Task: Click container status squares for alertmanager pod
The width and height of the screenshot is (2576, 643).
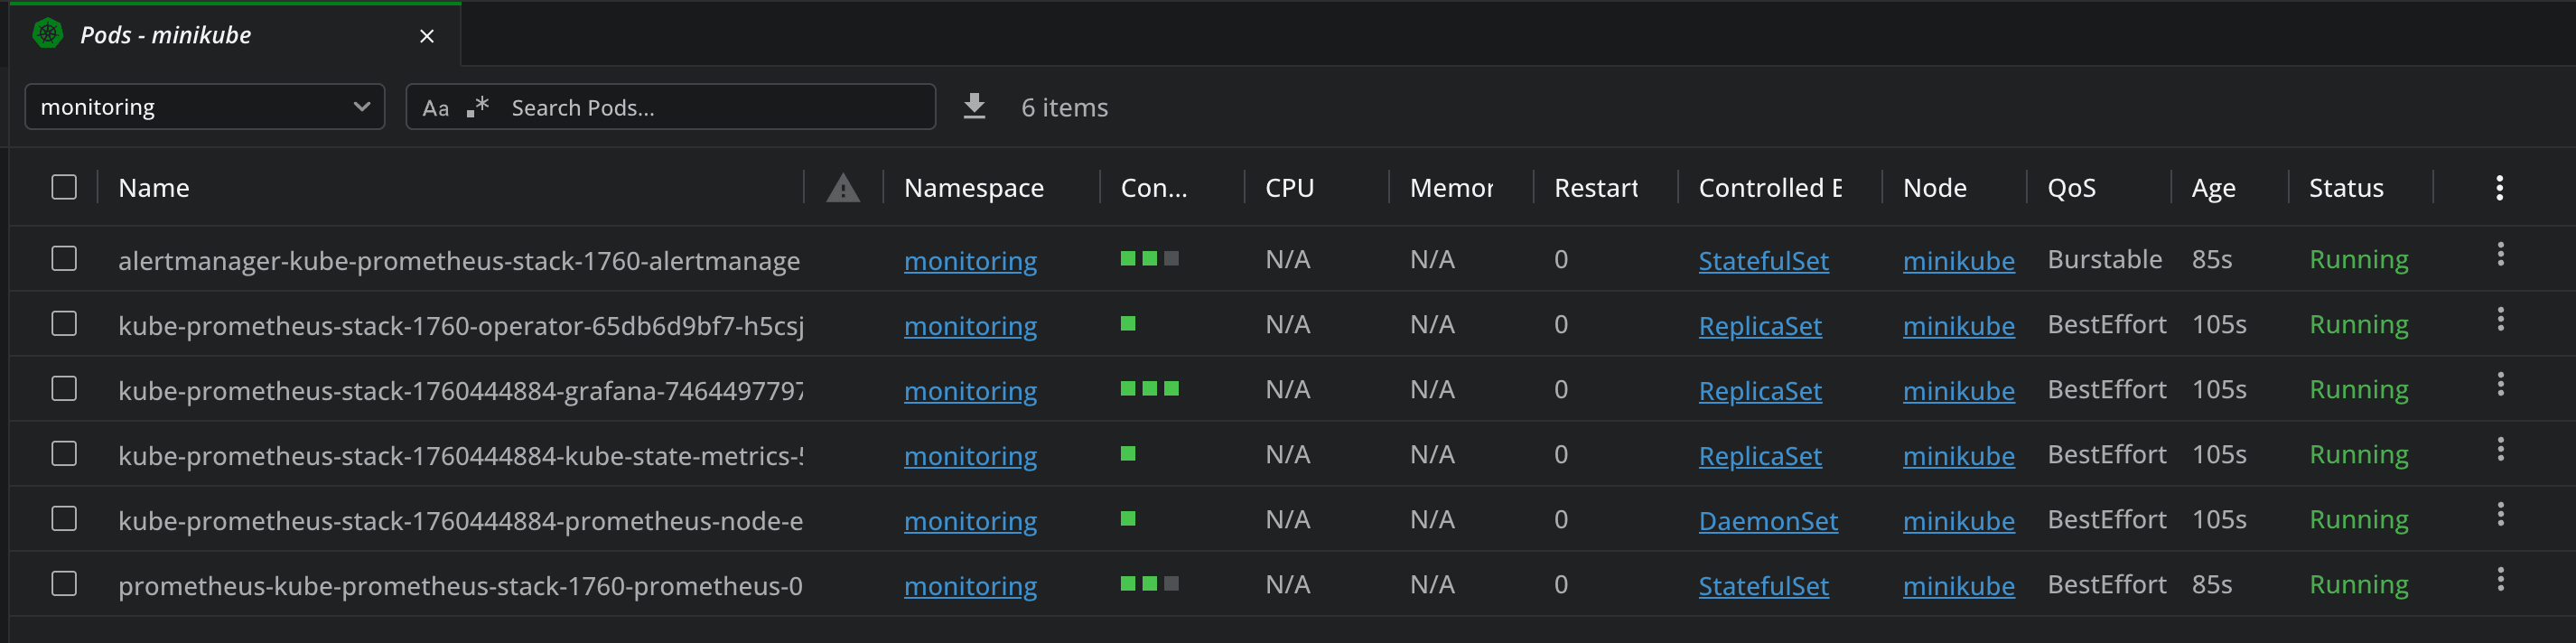Action: pos(1150,258)
